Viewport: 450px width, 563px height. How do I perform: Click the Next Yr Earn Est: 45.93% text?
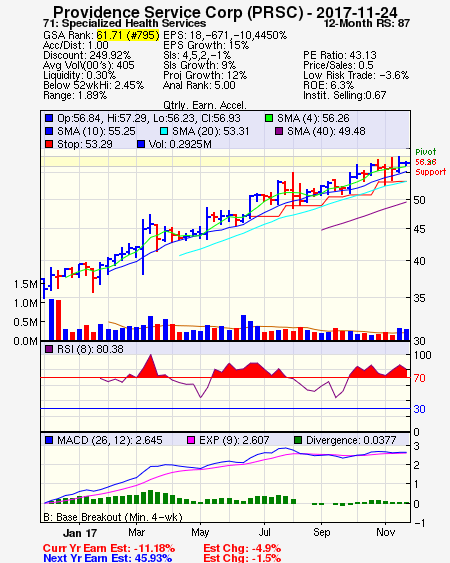coord(107,558)
